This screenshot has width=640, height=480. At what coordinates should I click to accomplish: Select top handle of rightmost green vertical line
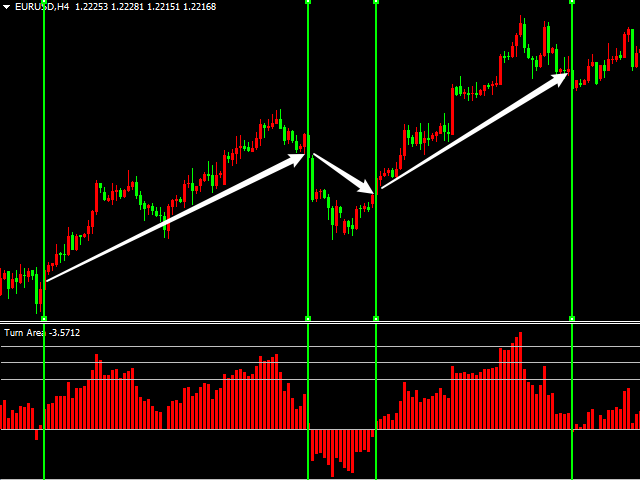pos(572,2)
